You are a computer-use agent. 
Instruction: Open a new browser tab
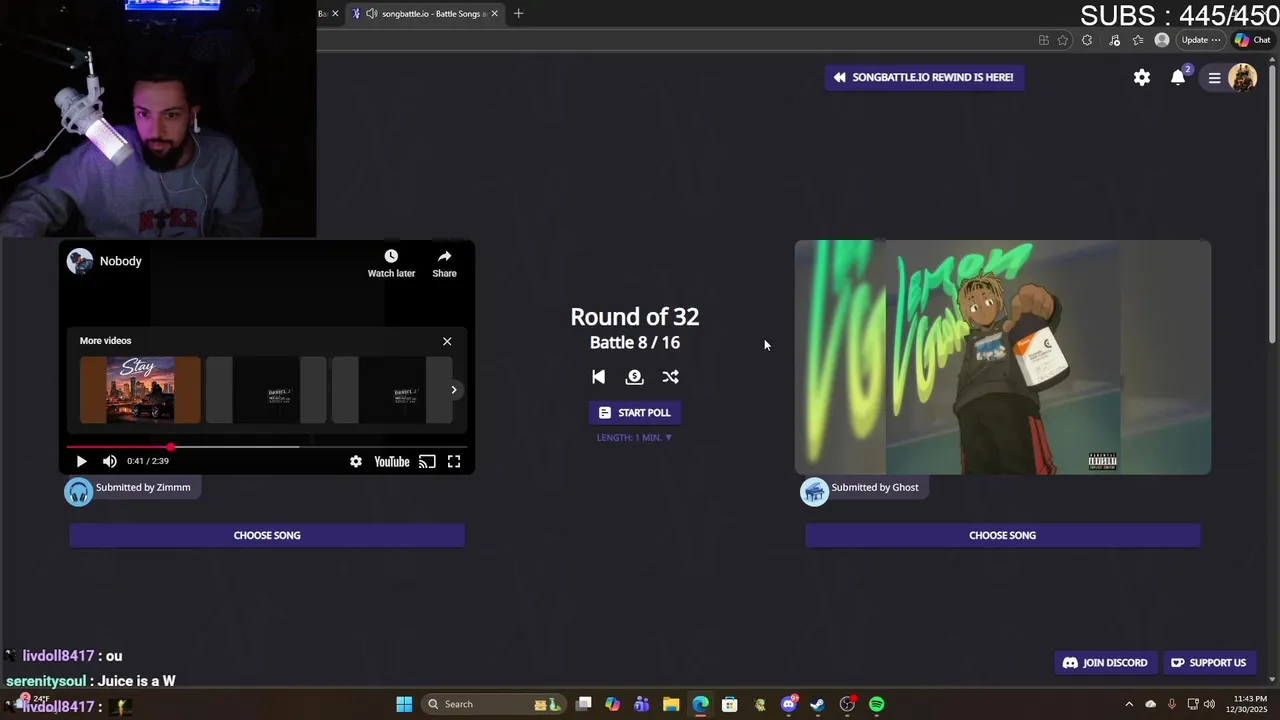[x=518, y=14]
